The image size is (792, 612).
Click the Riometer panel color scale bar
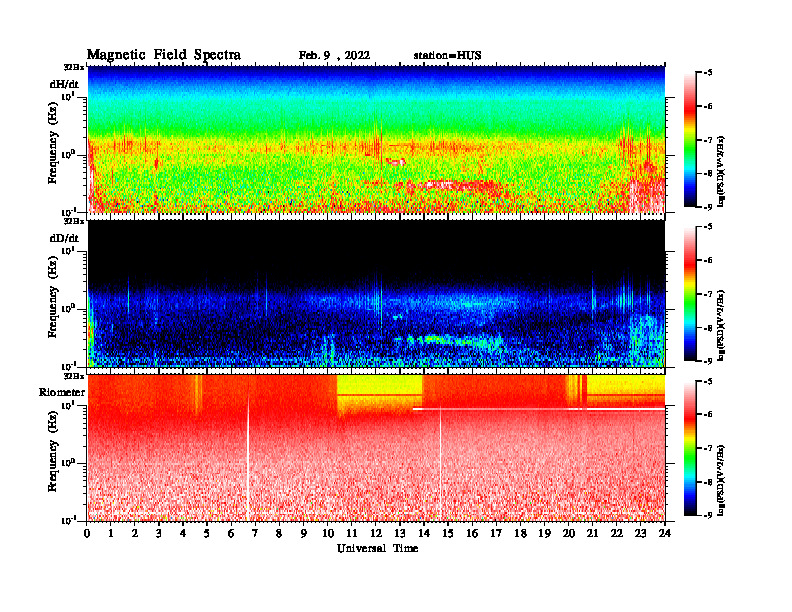click(x=689, y=448)
